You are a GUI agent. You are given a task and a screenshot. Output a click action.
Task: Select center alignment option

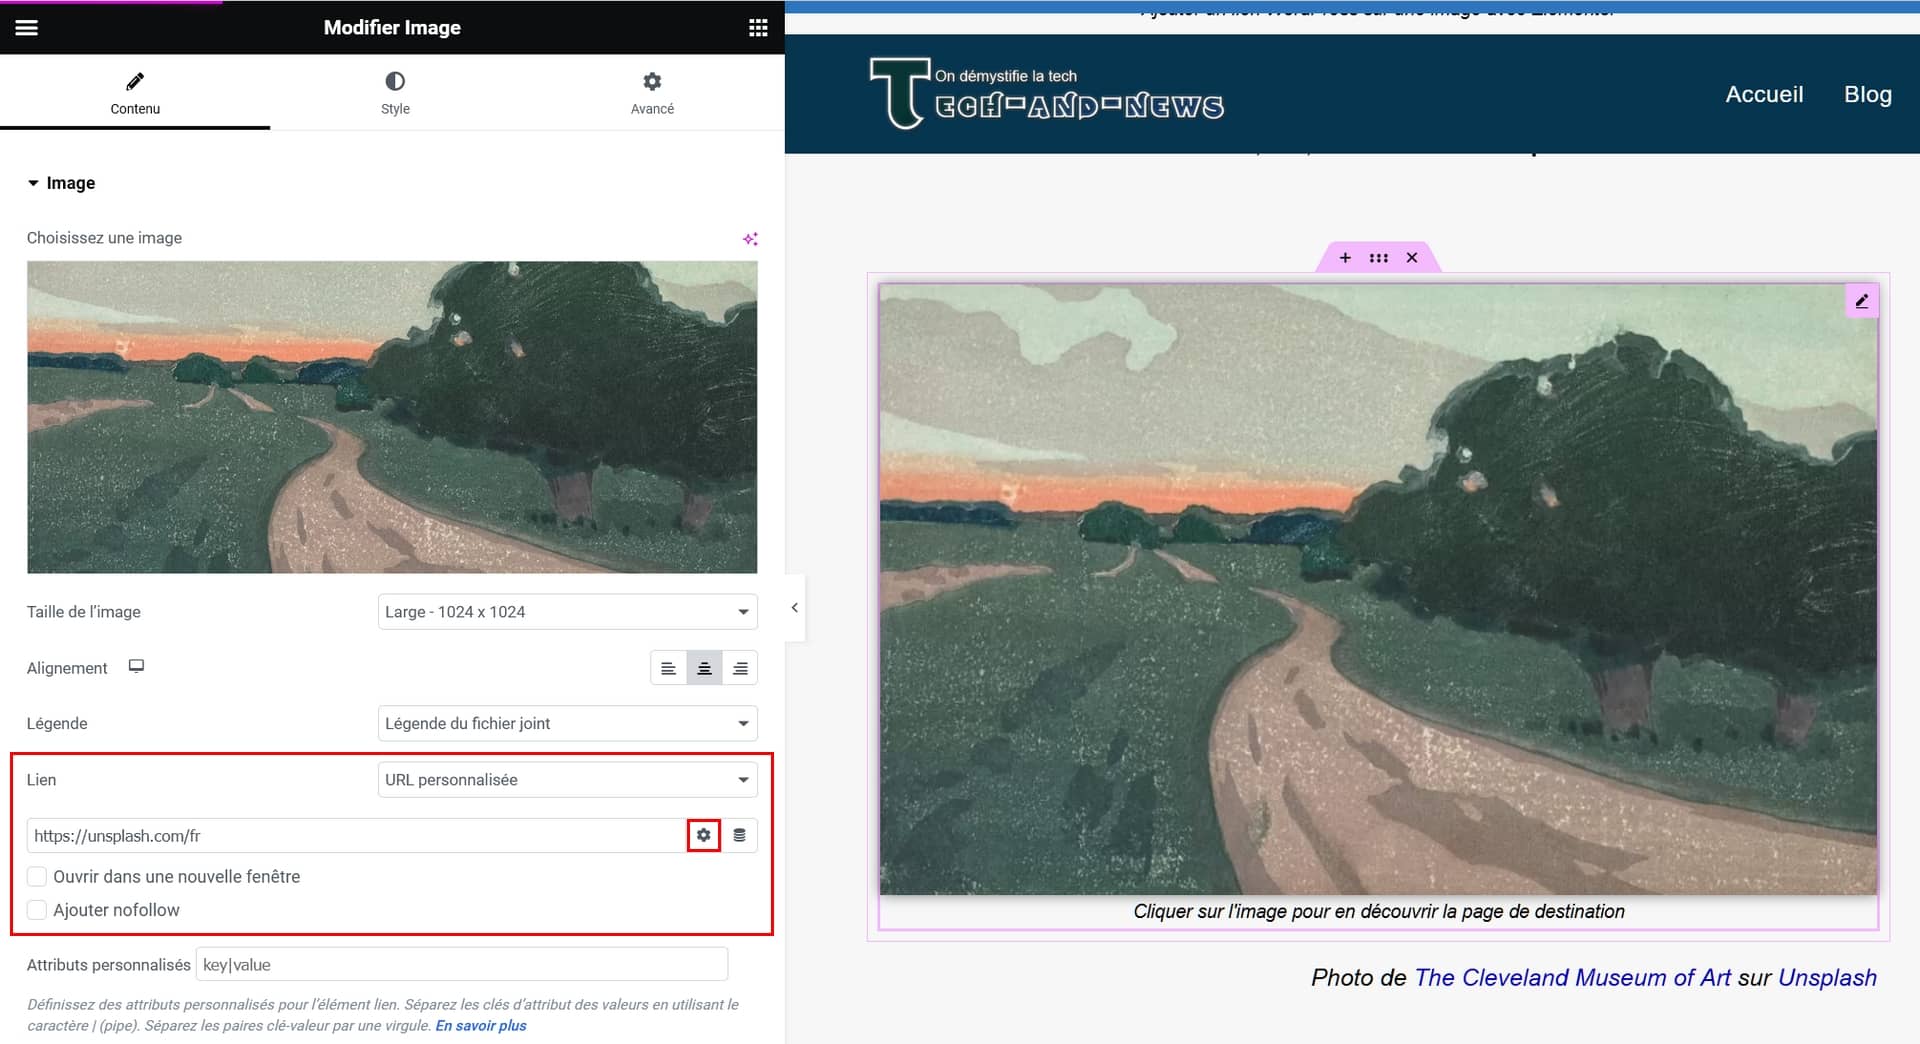tap(704, 668)
